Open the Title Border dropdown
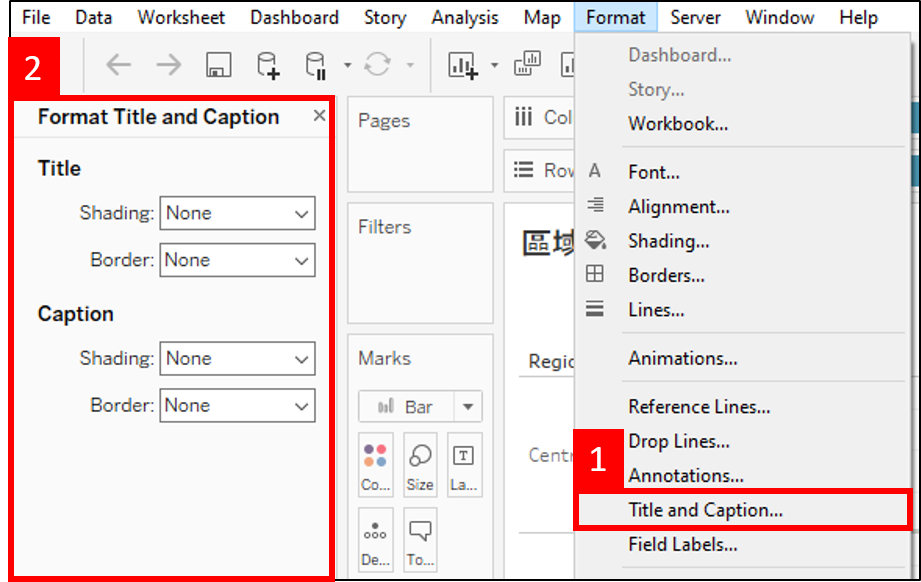Viewport: 921px width, 582px height. [x=237, y=260]
